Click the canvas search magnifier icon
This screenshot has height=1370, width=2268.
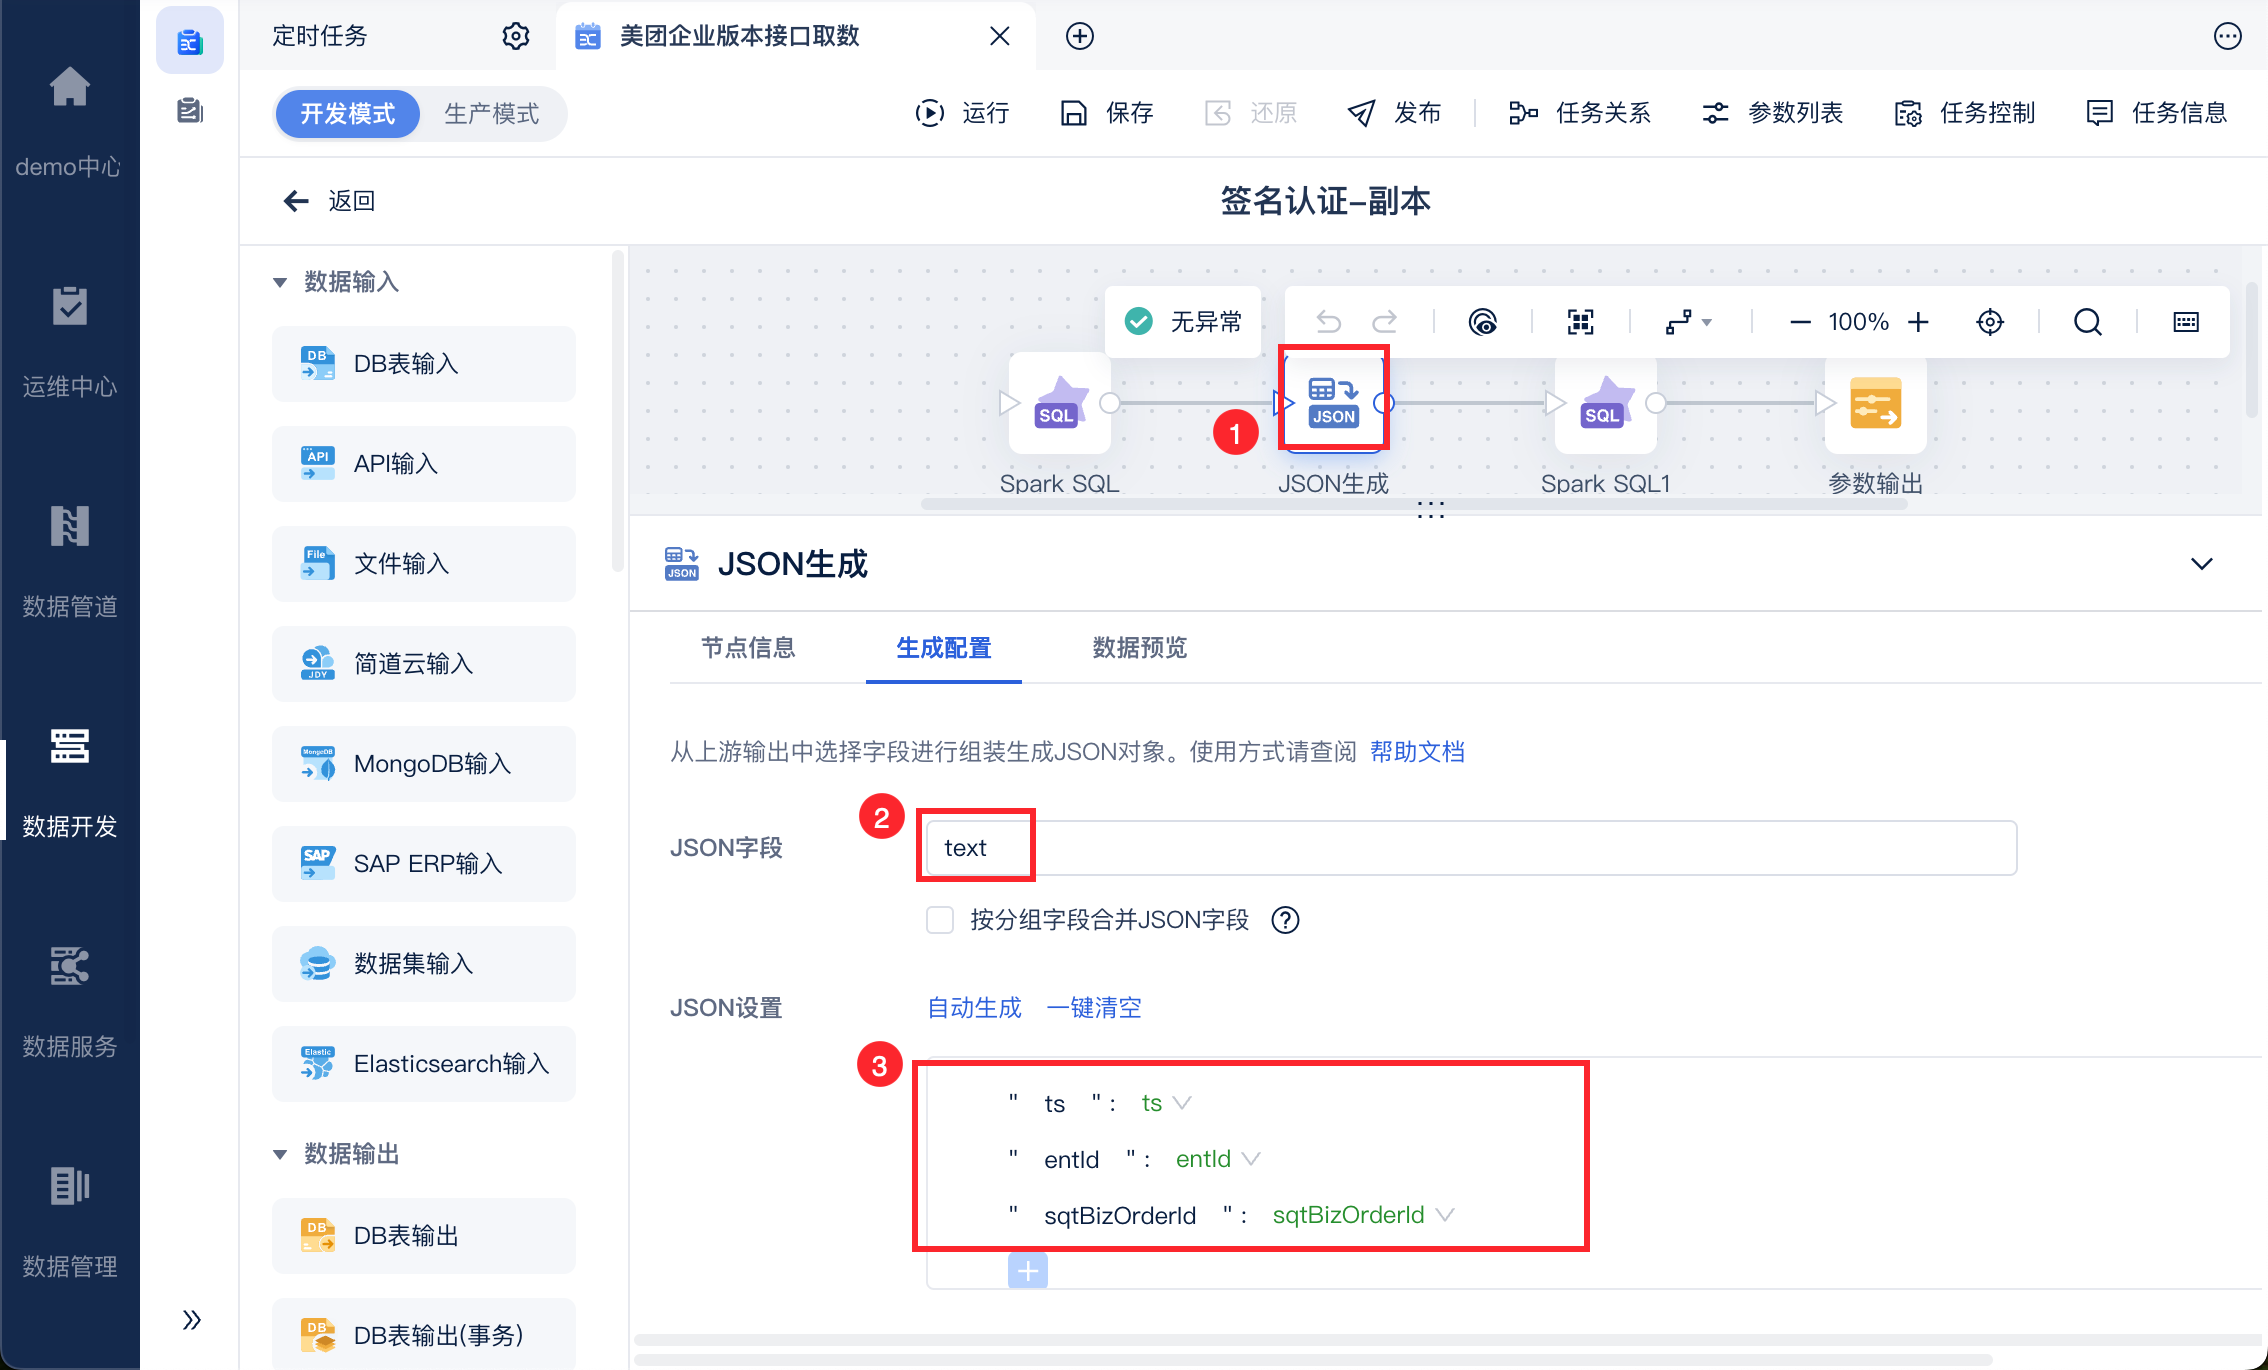pos(2087,322)
